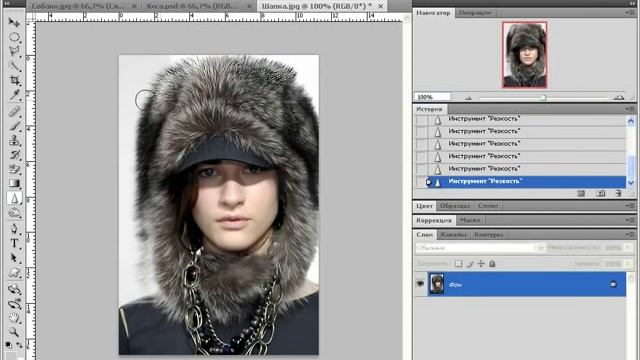Screen dimensions: 640x360
Task: Open the Коррекция panel options menu
Action: pyautogui.click(x=630, y=220)
